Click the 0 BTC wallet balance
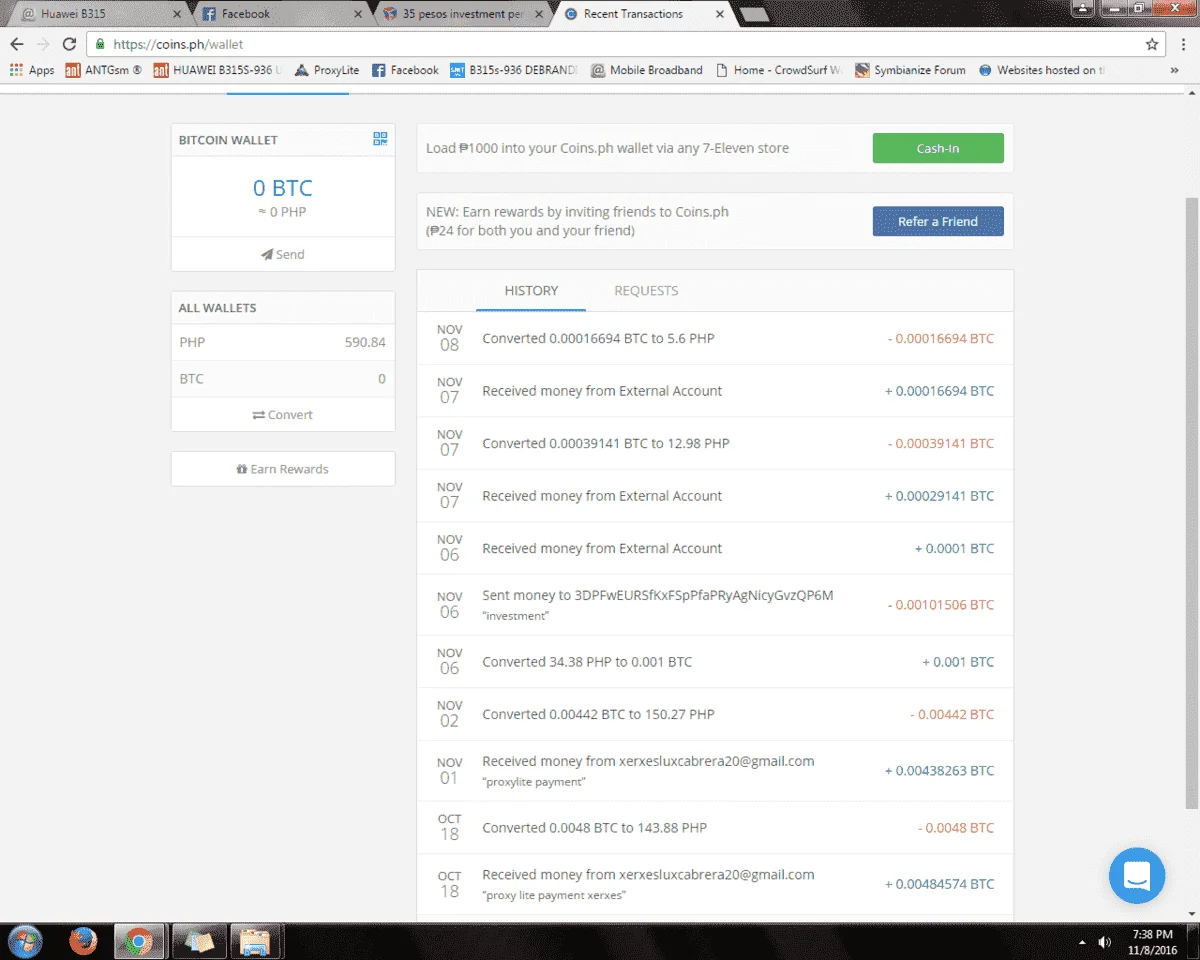This screenshot has width=1200, height=960. (x=283, y=188)
